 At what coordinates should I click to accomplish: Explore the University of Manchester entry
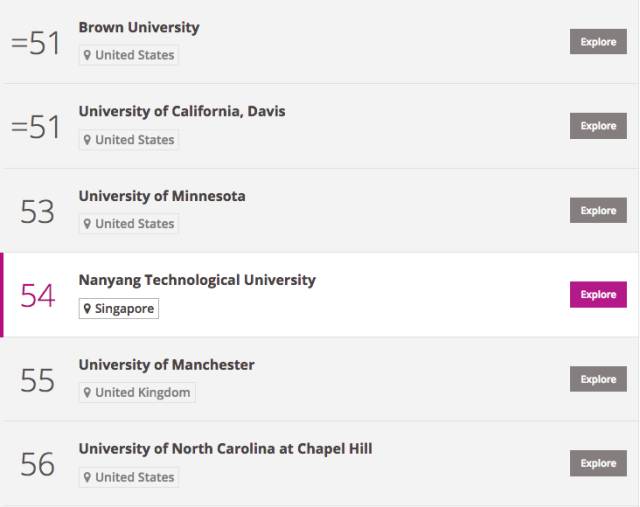598,379
